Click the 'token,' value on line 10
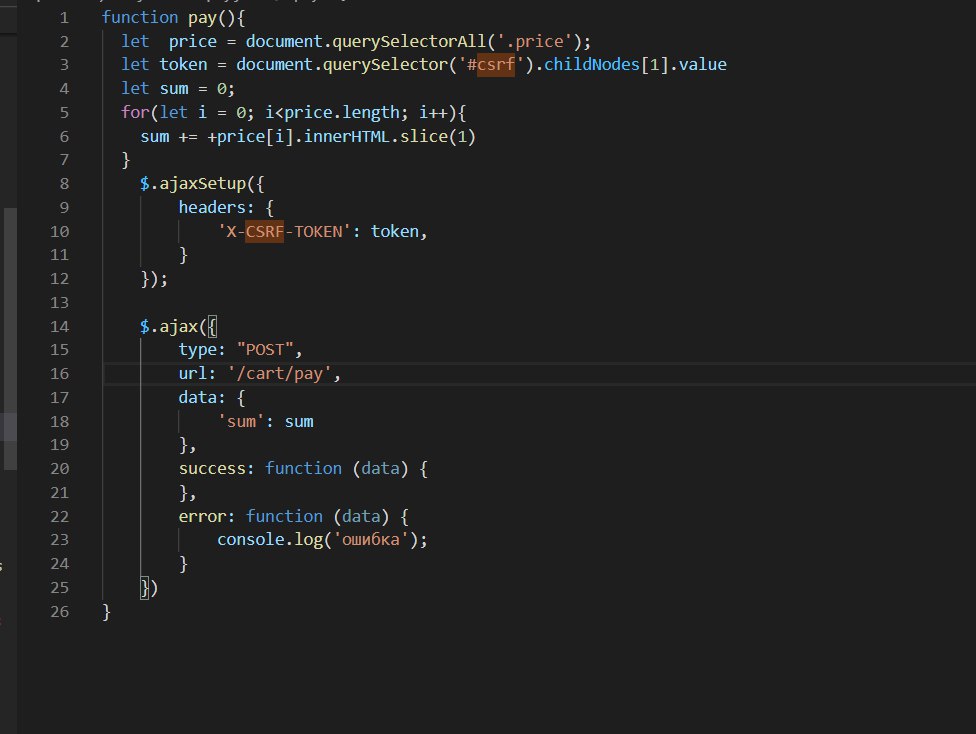This screenshot has height=734, width=976. 399,232
